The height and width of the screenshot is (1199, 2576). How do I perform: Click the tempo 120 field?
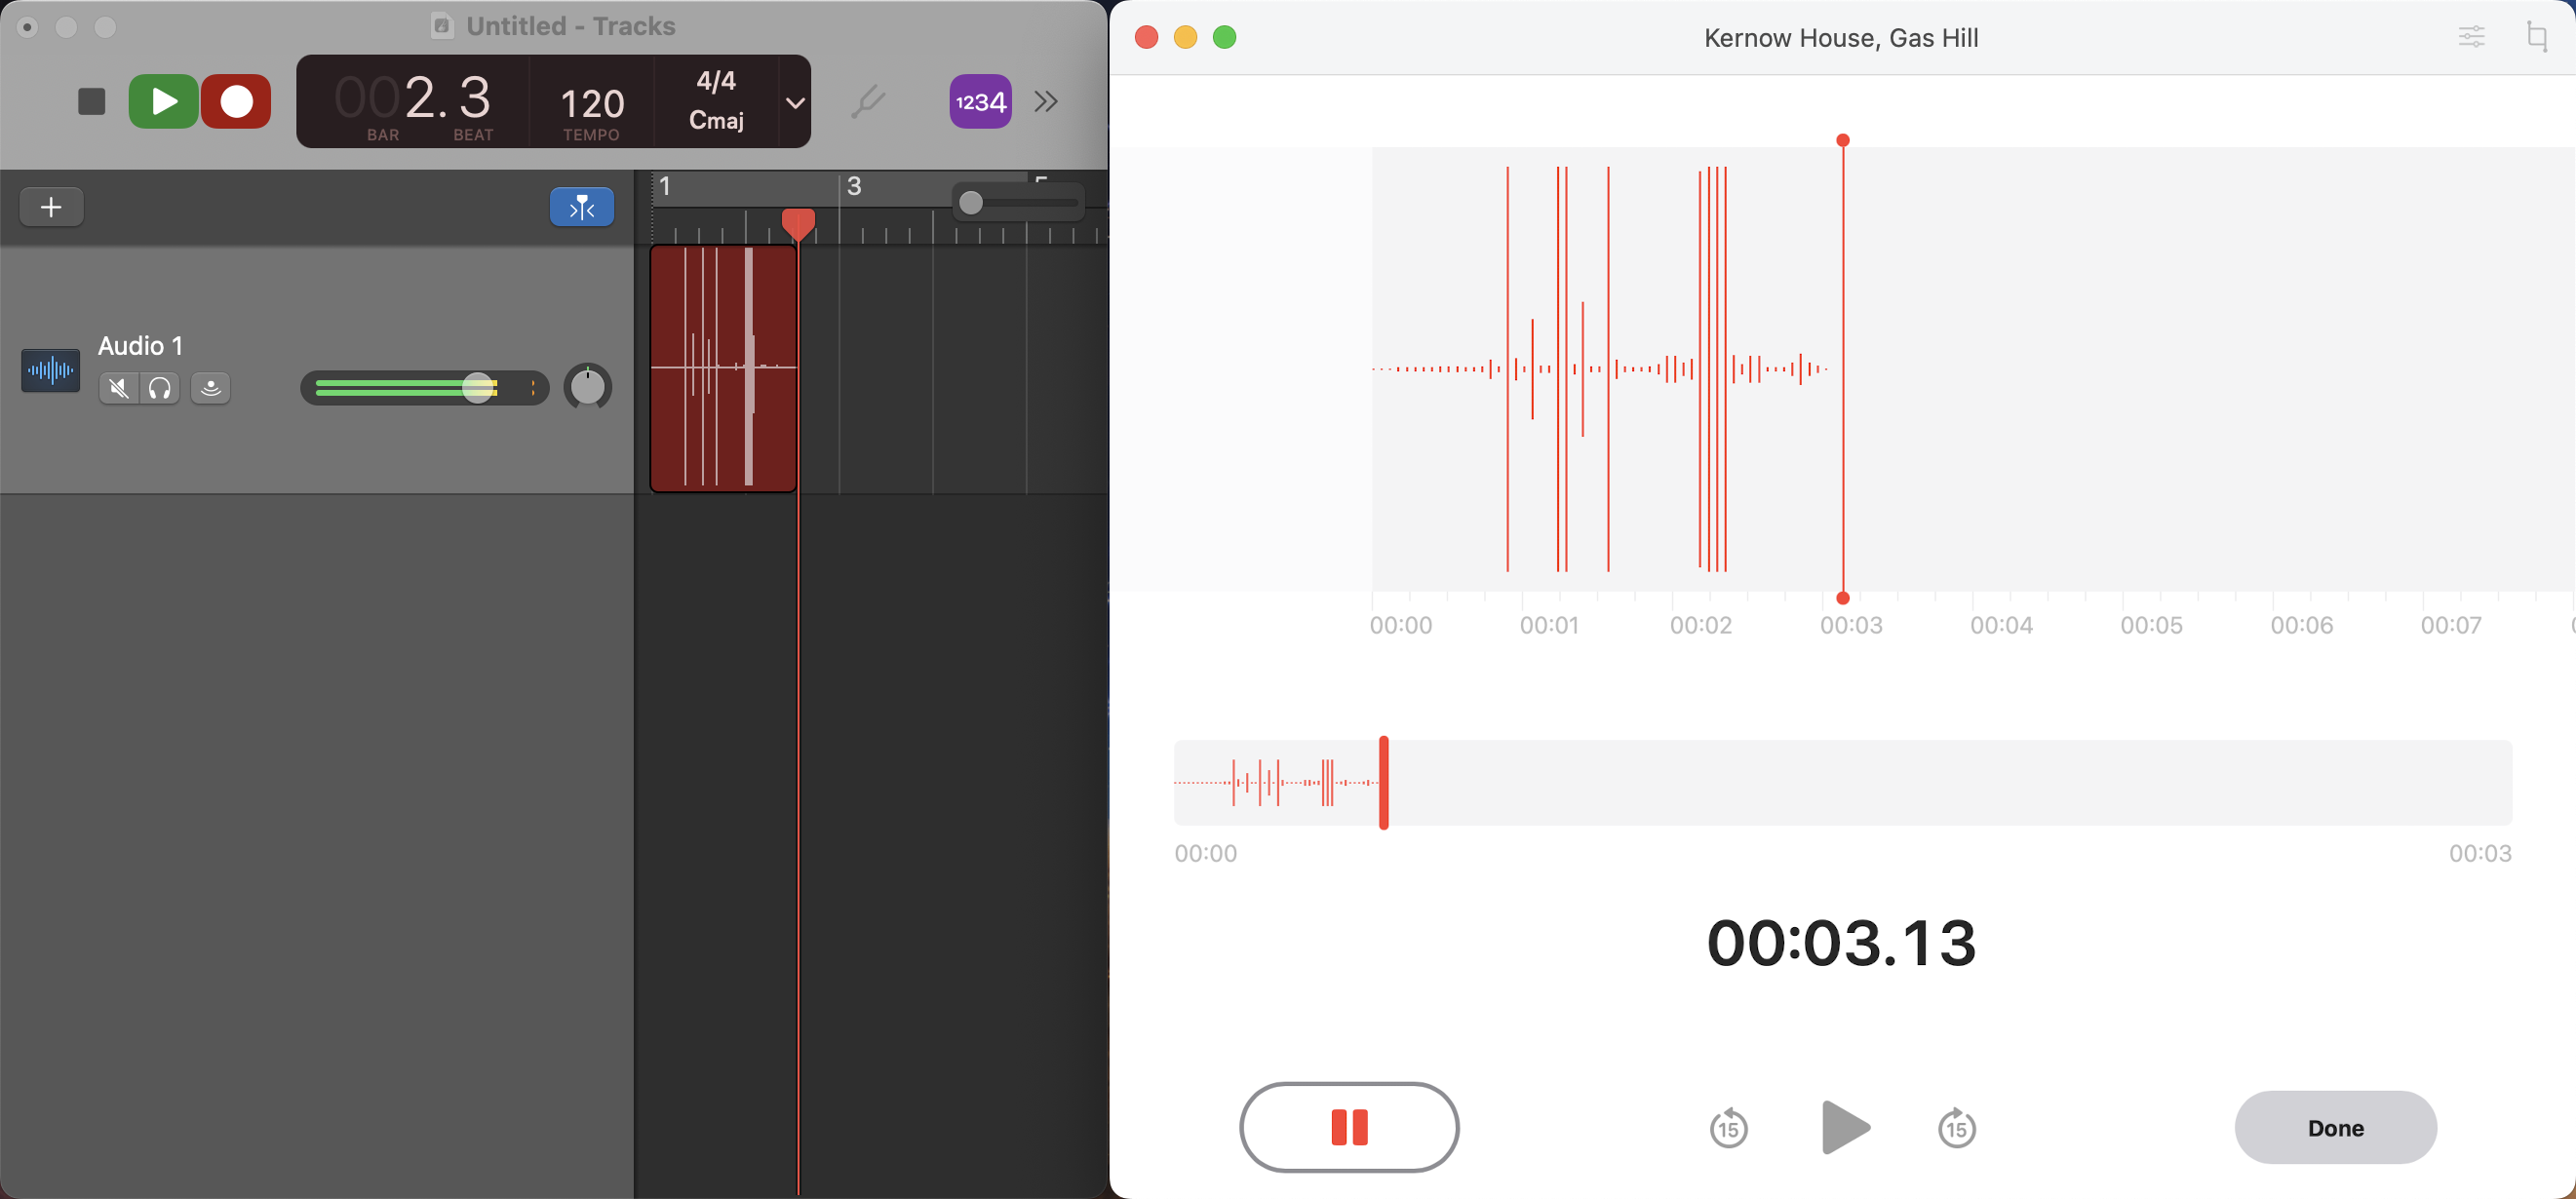[x=591, y=103]
